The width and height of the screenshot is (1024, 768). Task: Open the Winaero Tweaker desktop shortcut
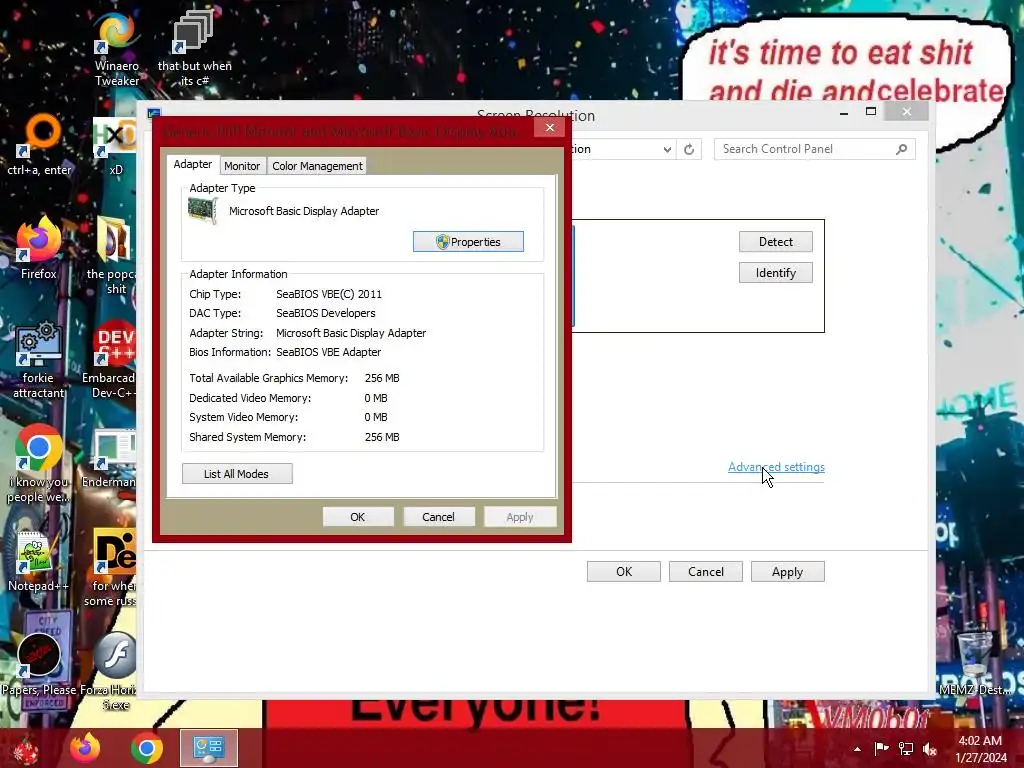[116, 49]
